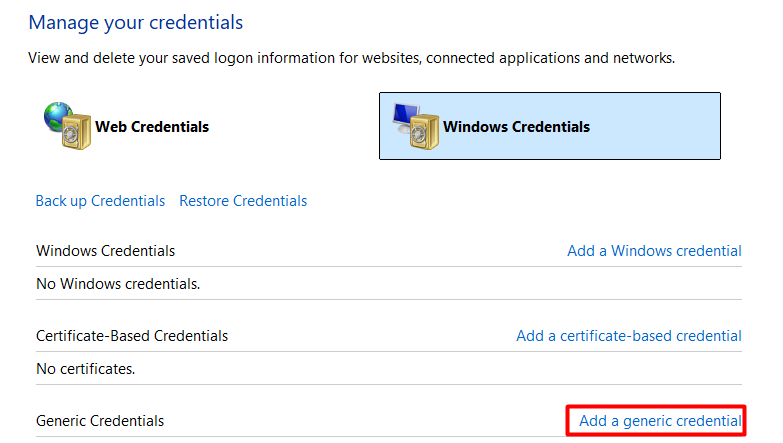Add a certificate-based credential
This screenshot has width=783, height=443.
[629, 336]
